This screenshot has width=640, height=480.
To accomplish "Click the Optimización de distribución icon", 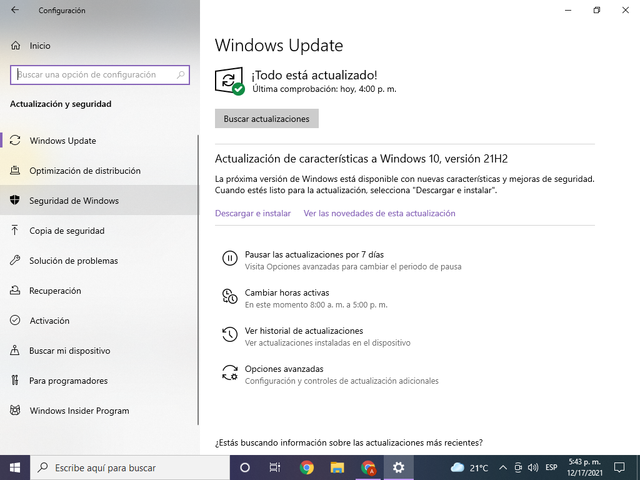I will [x=15, y=170].
